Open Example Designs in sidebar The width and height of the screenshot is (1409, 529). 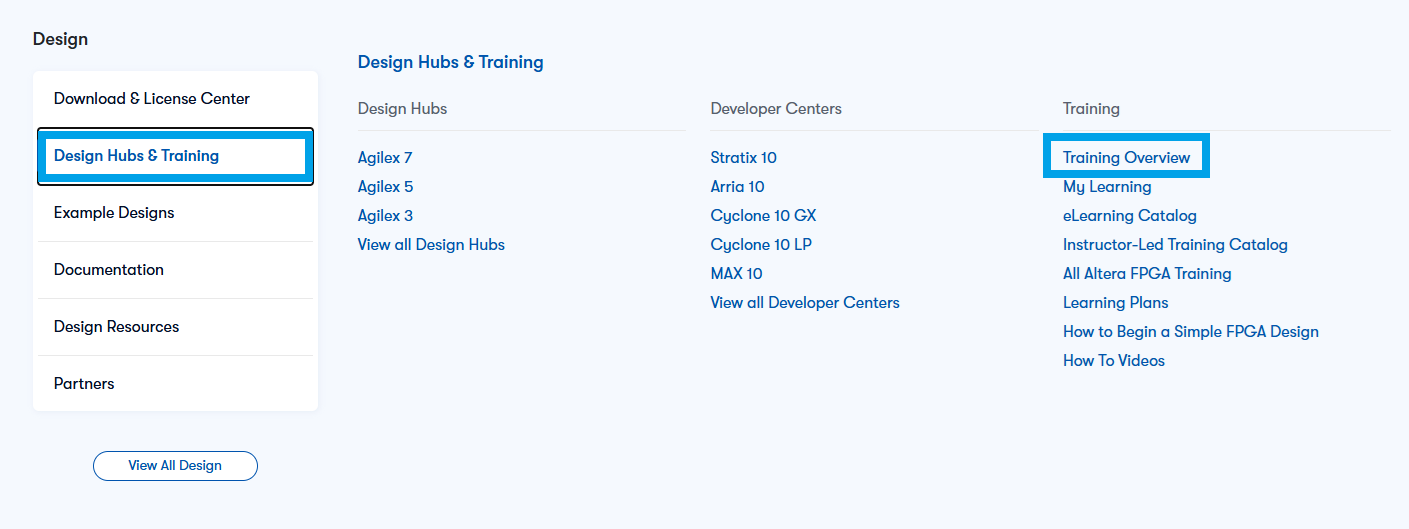pos(114,213)
